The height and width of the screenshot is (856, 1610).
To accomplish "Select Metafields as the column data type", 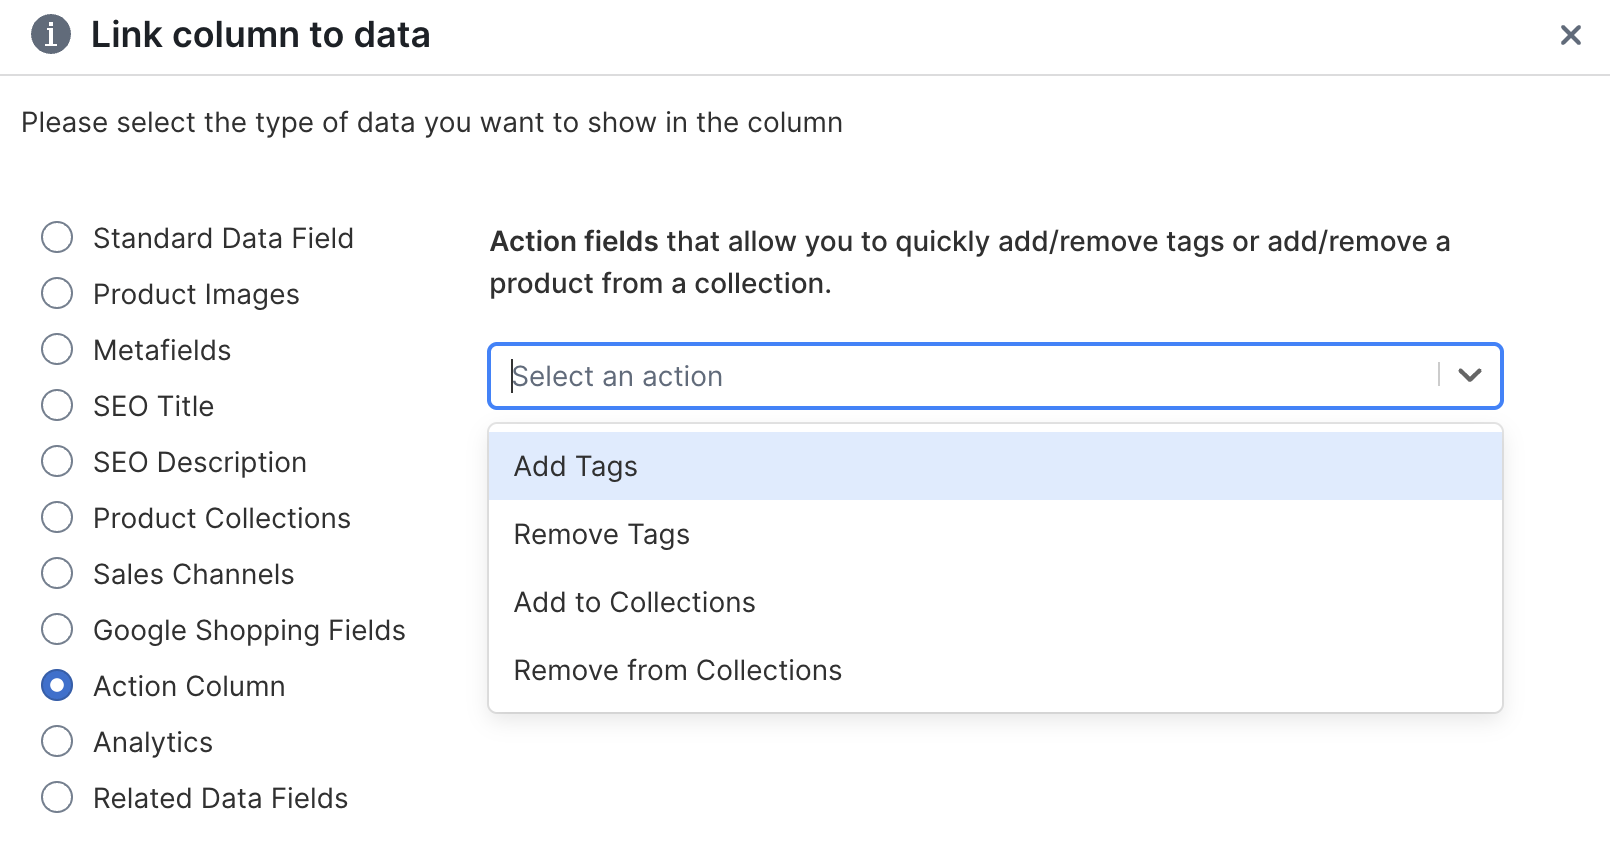I will (x=57, y=349).
